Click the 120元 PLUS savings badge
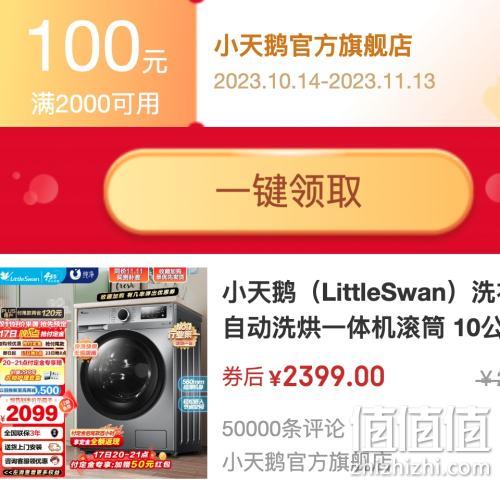 pyautogui.click(x=32, y=313)
